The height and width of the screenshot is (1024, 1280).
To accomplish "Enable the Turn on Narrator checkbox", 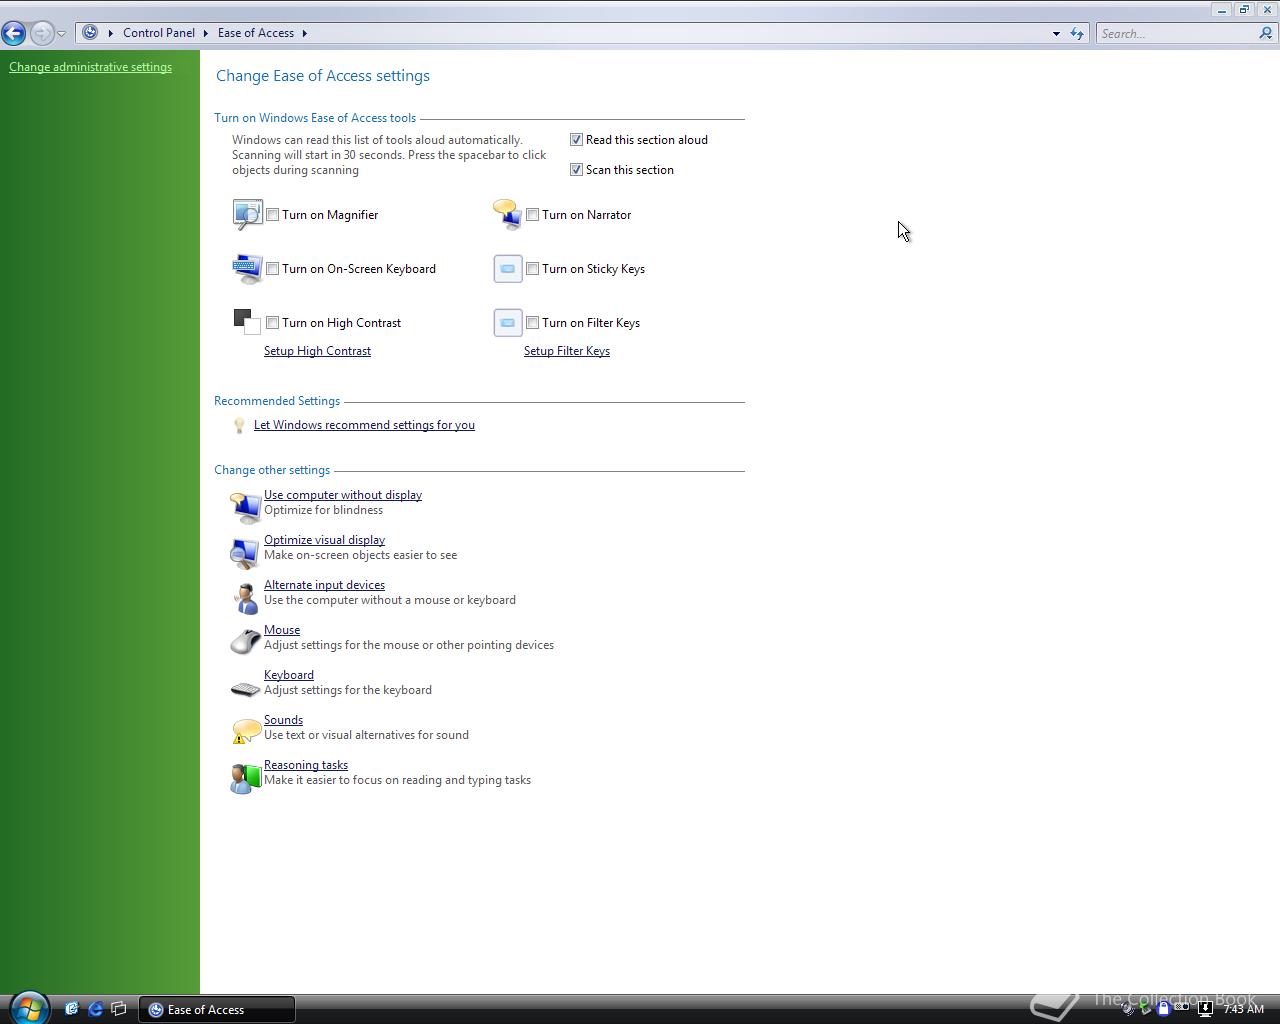I will [x=532, y=215].
